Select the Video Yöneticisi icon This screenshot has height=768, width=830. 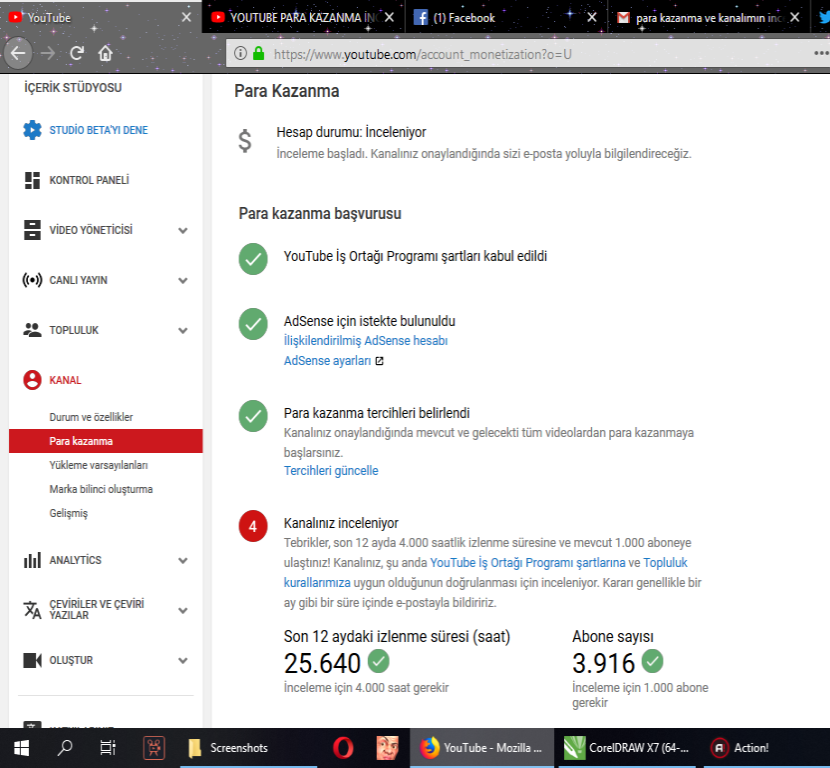(x=32, y=230)
